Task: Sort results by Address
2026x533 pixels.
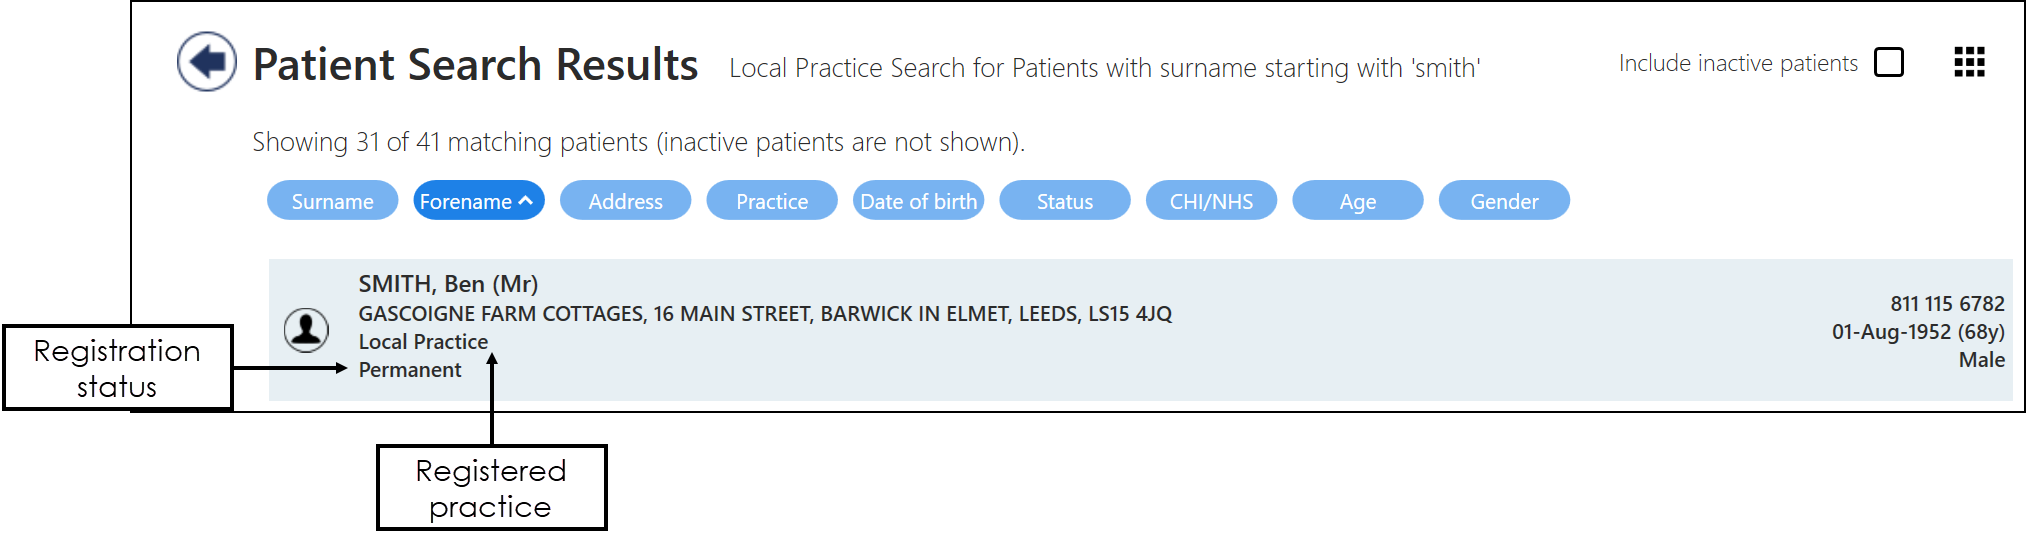Action: 625,201
